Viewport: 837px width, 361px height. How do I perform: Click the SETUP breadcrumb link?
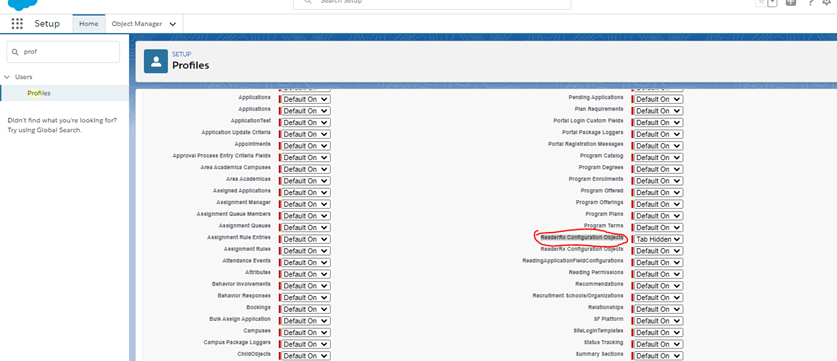tap(181, 54)
